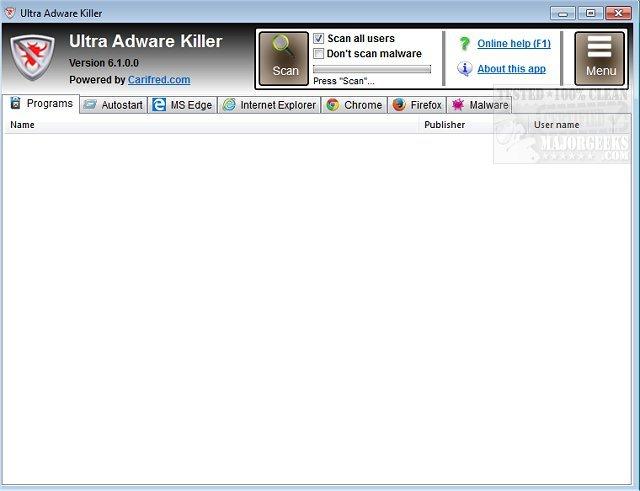Open the hamburger Menu button
The image size is (640, 491).
click(599, 59)
